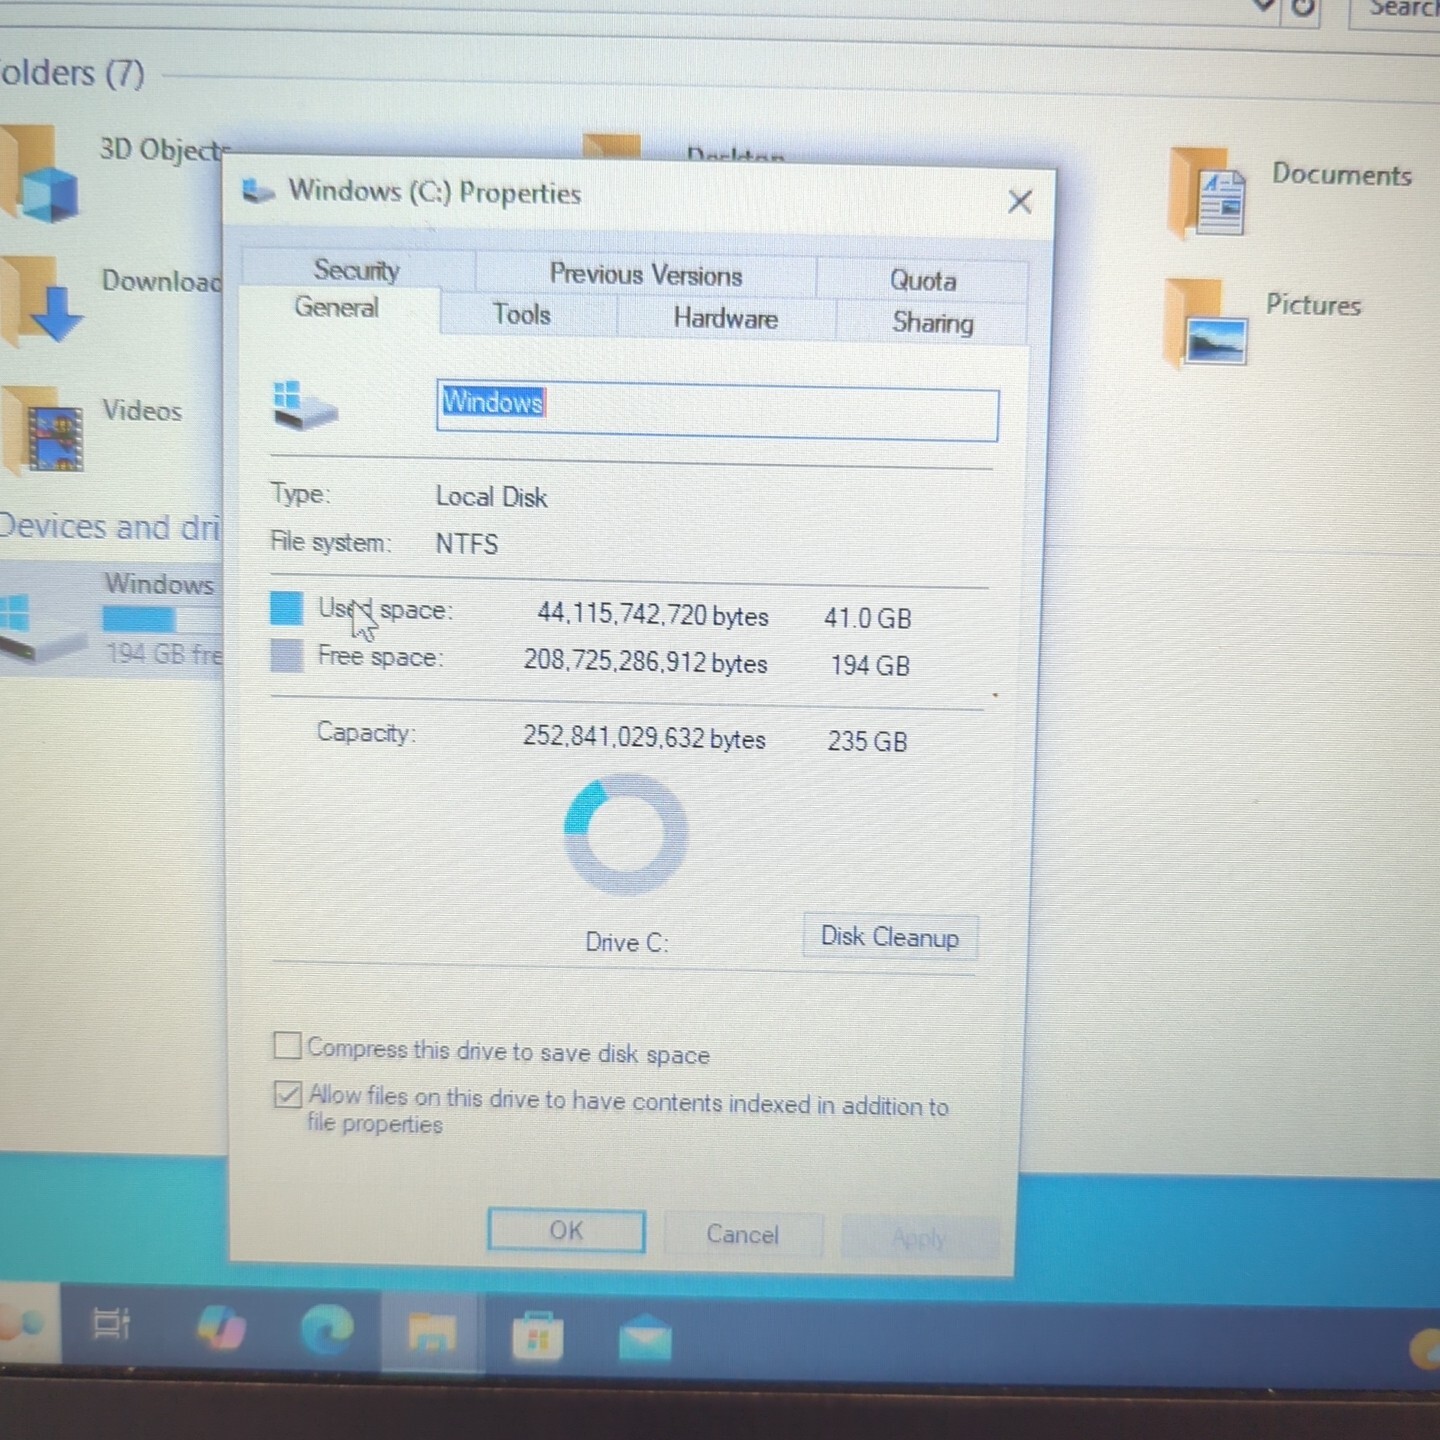
Task: Click the gray Free space swatch
Action: coord(286,656)
